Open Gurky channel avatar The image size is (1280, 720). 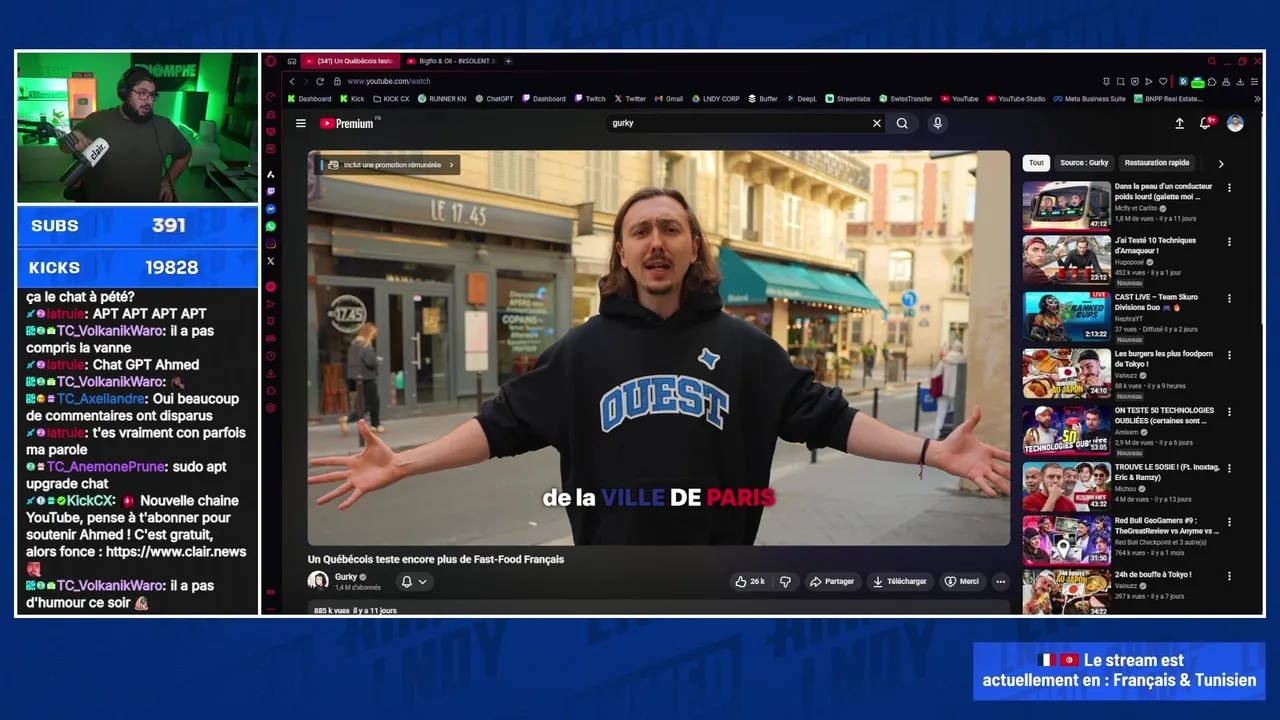coord(318,581)
